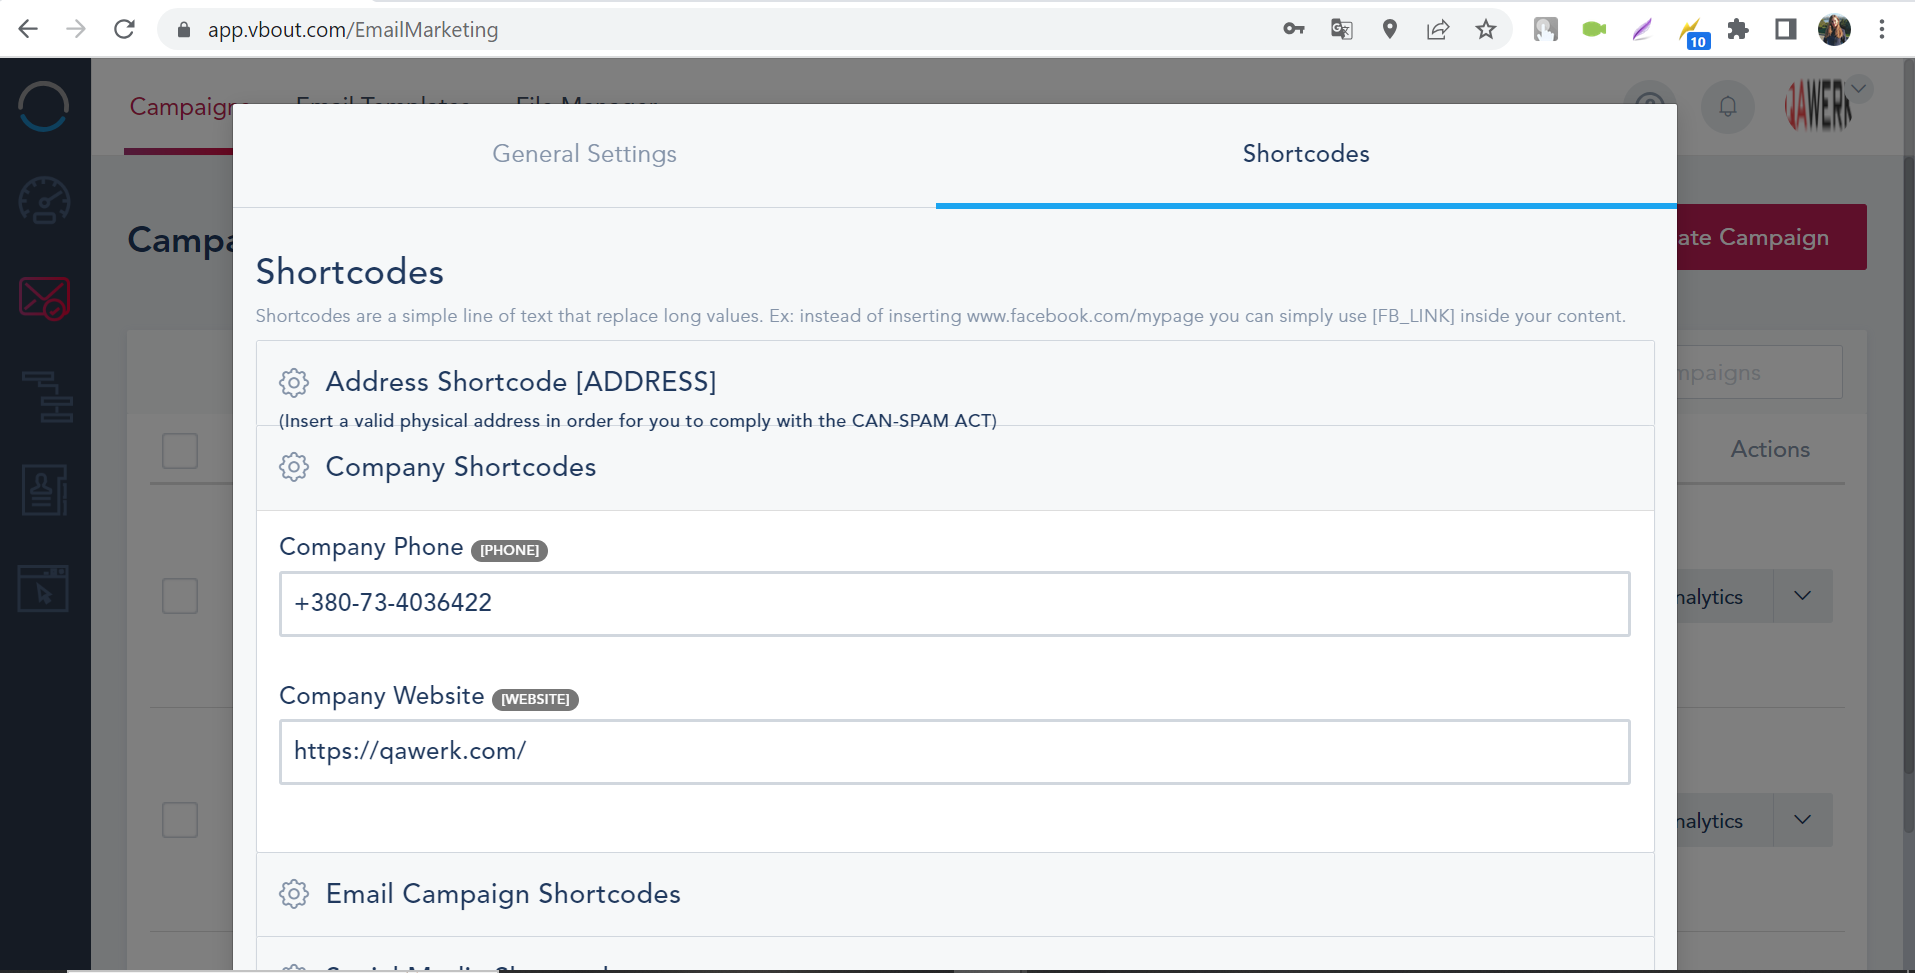Tick the select-all campaigns checkbox in the header

coord(180,451)
